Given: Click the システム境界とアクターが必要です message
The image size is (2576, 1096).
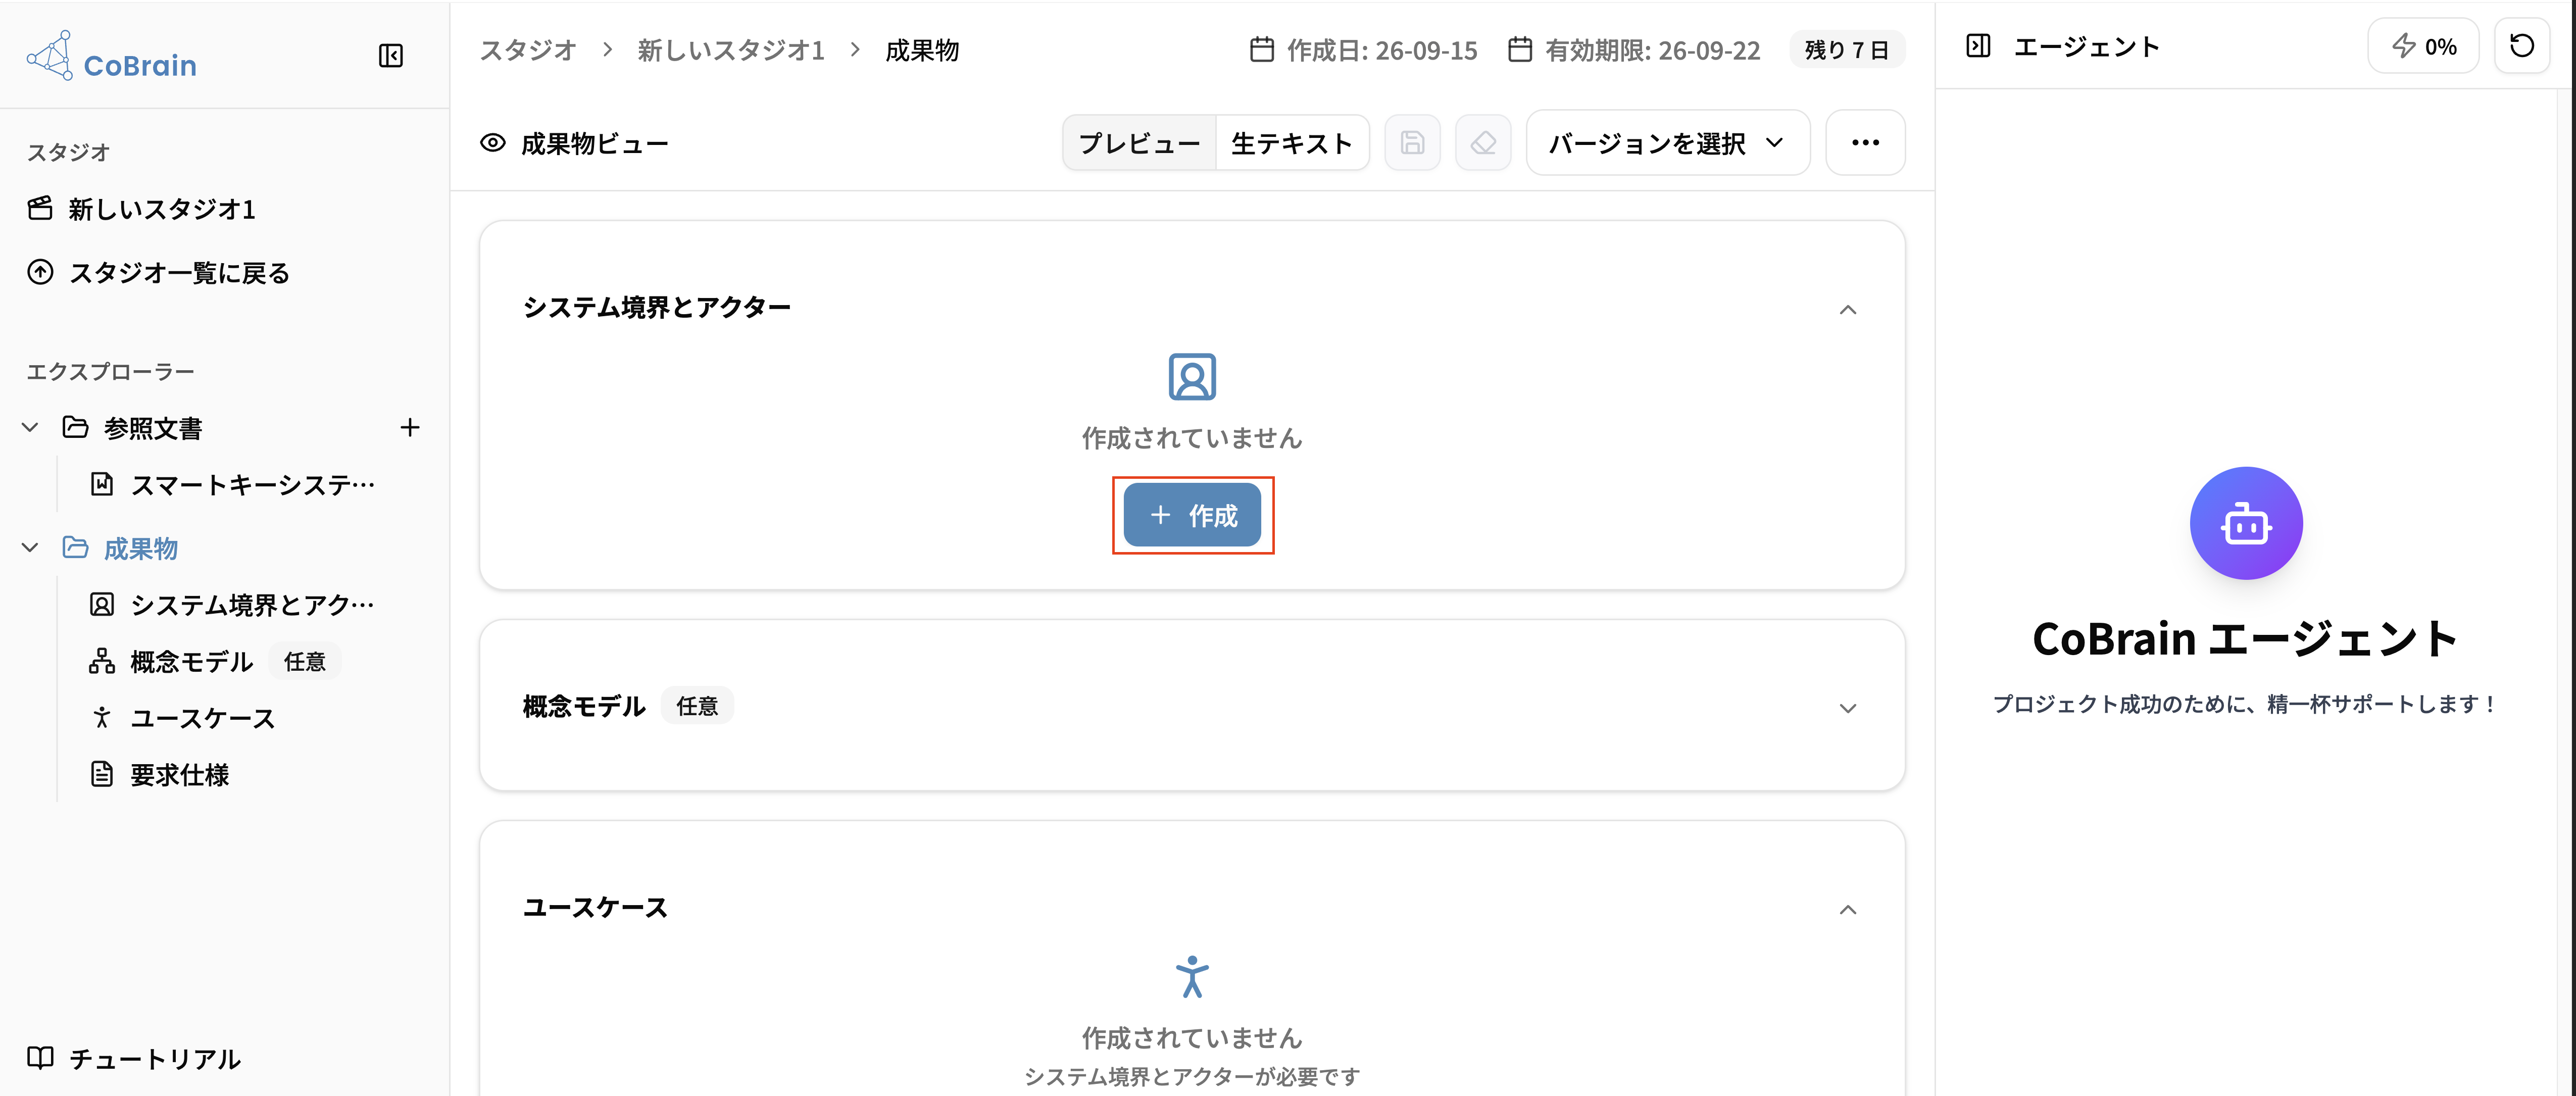Looking at the screenshot, I should 1192,1077.
